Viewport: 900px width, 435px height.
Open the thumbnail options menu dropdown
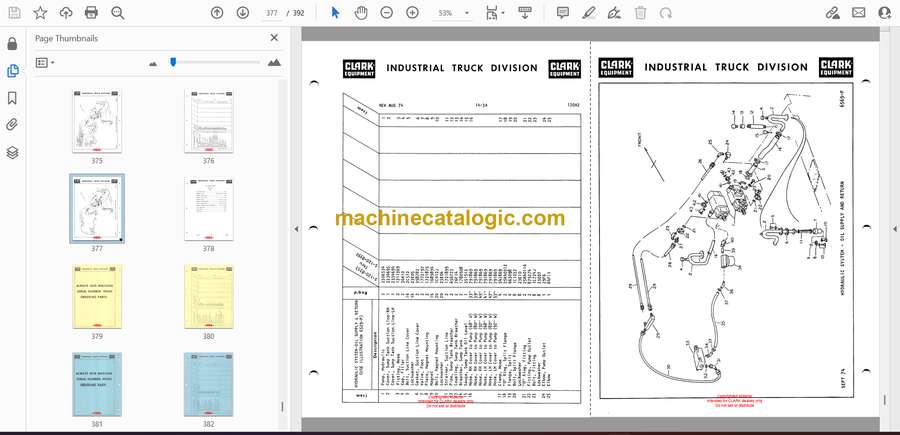click(45, 63)
